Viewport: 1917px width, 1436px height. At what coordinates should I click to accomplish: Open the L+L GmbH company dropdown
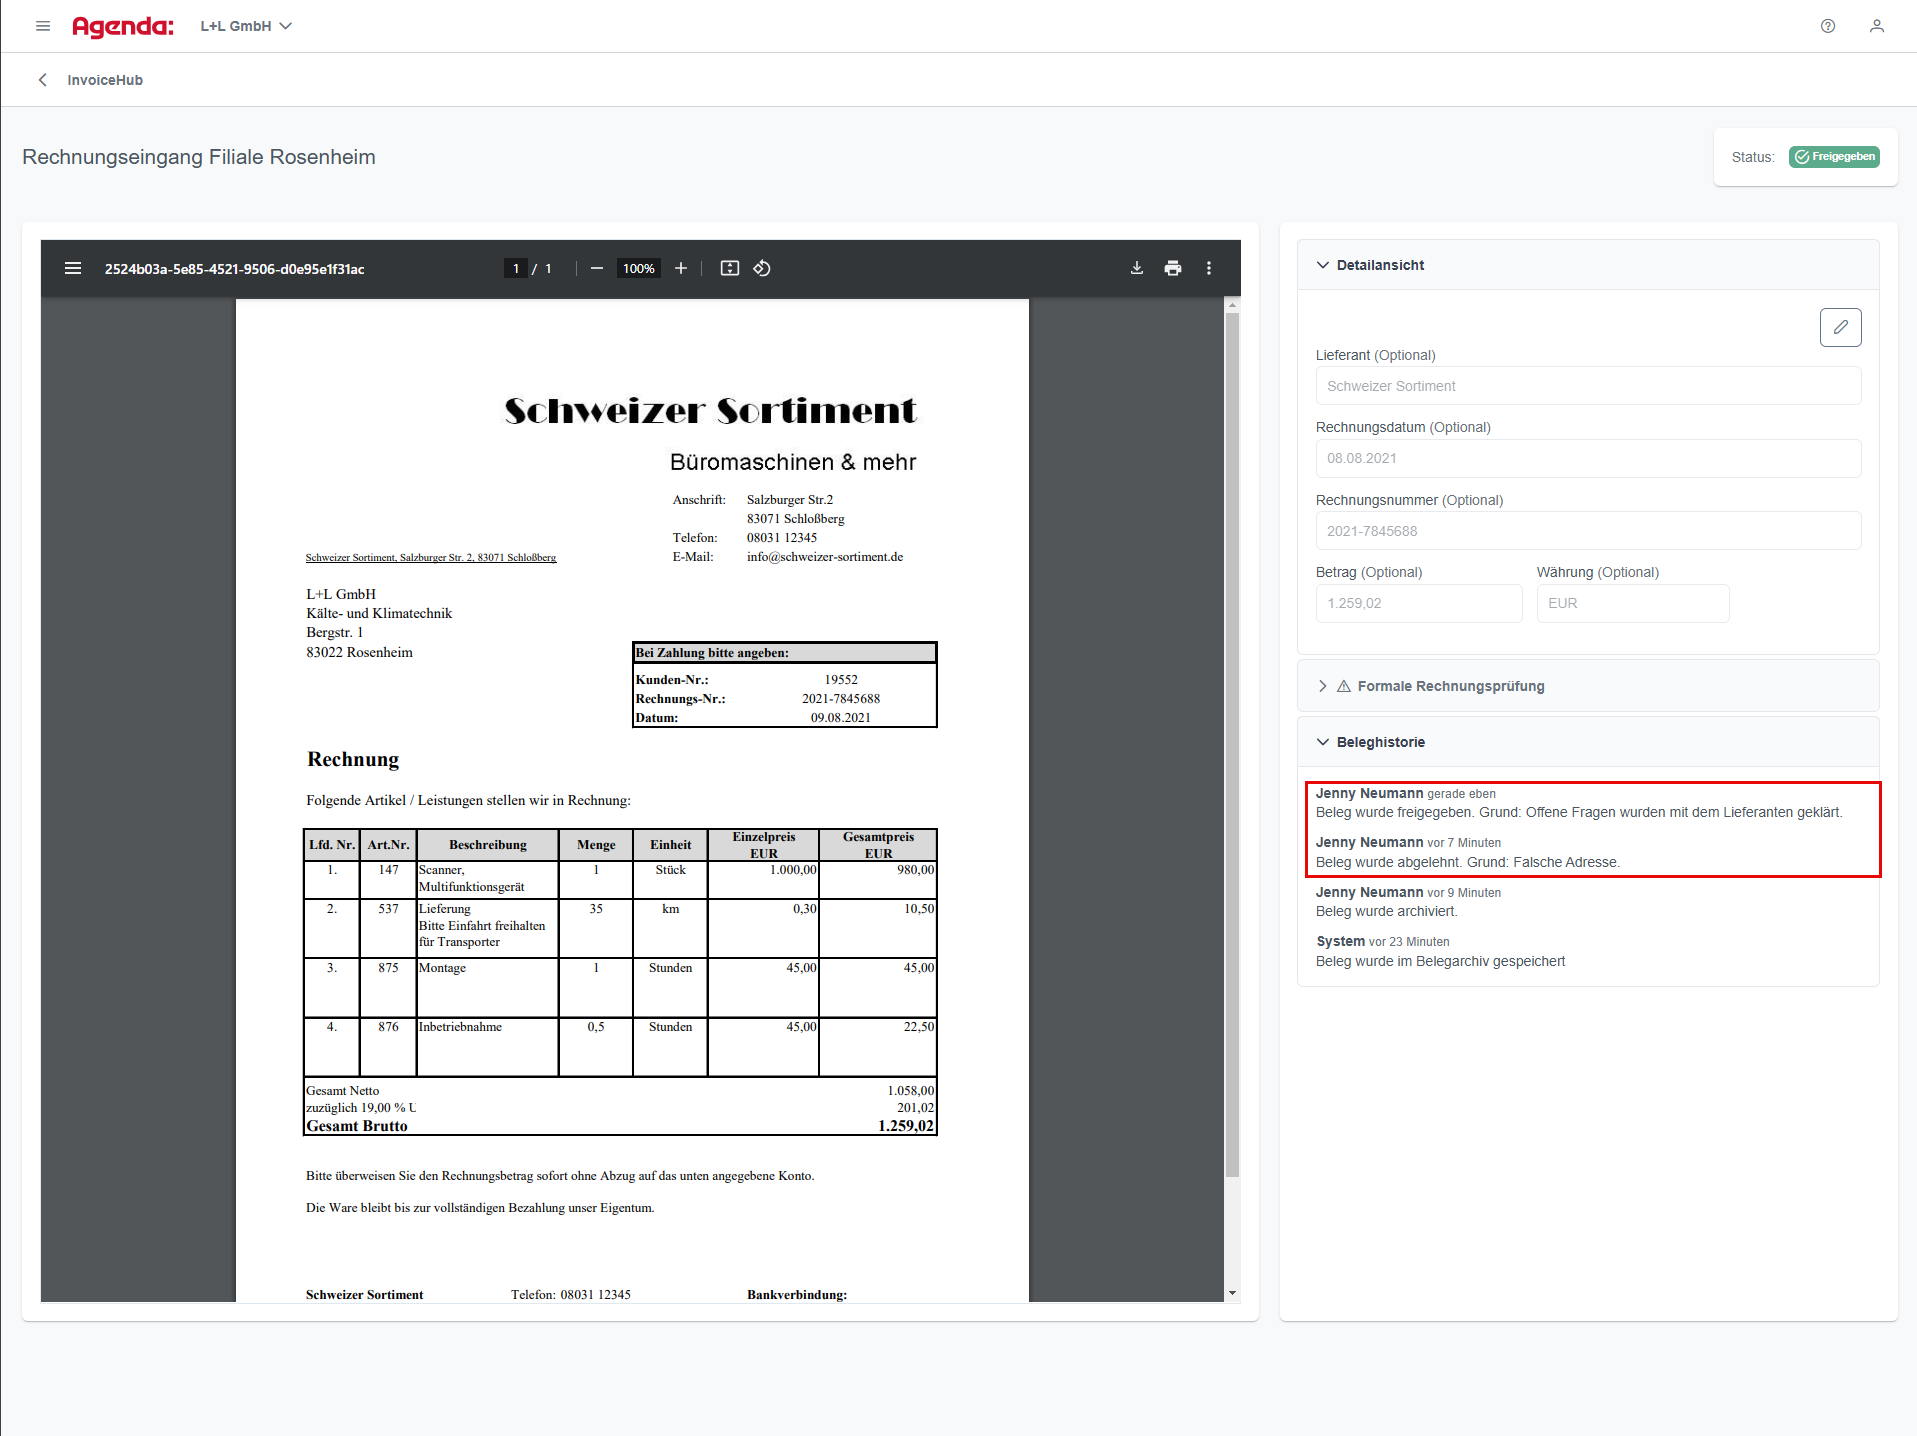246,26
